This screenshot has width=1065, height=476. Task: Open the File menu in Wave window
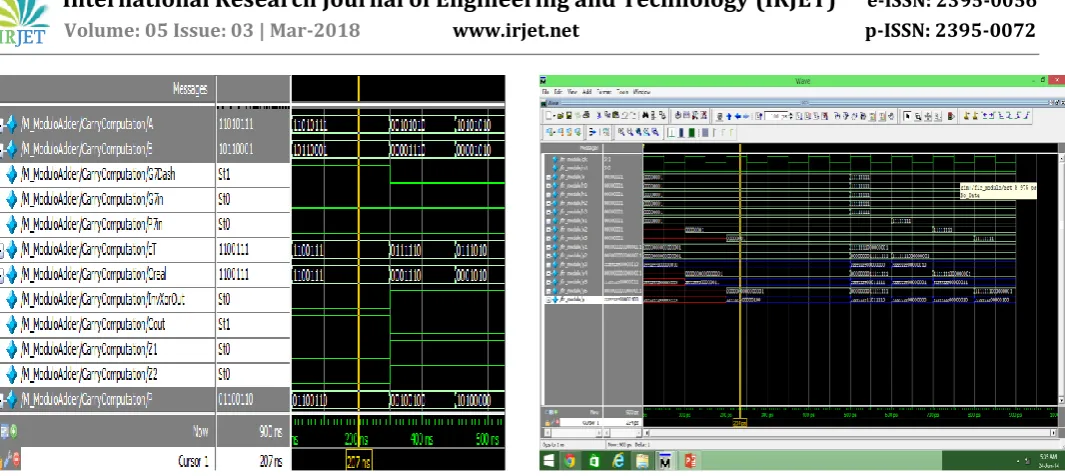coord(545,92)
